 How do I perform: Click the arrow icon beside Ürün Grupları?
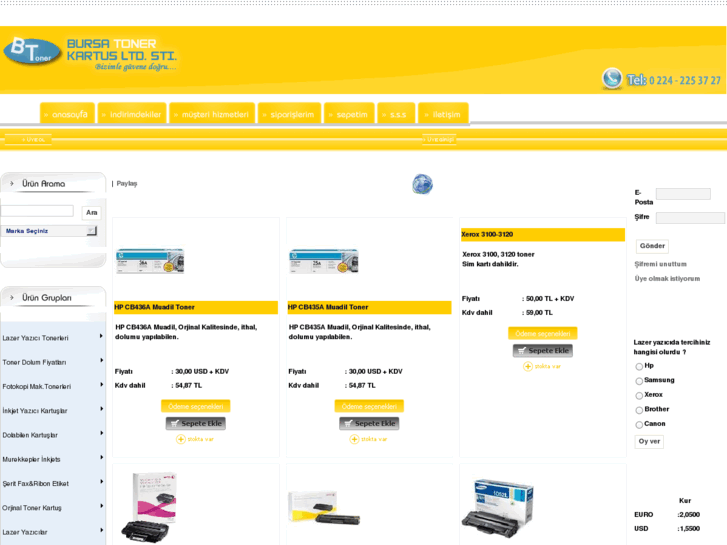click(12, 298)
